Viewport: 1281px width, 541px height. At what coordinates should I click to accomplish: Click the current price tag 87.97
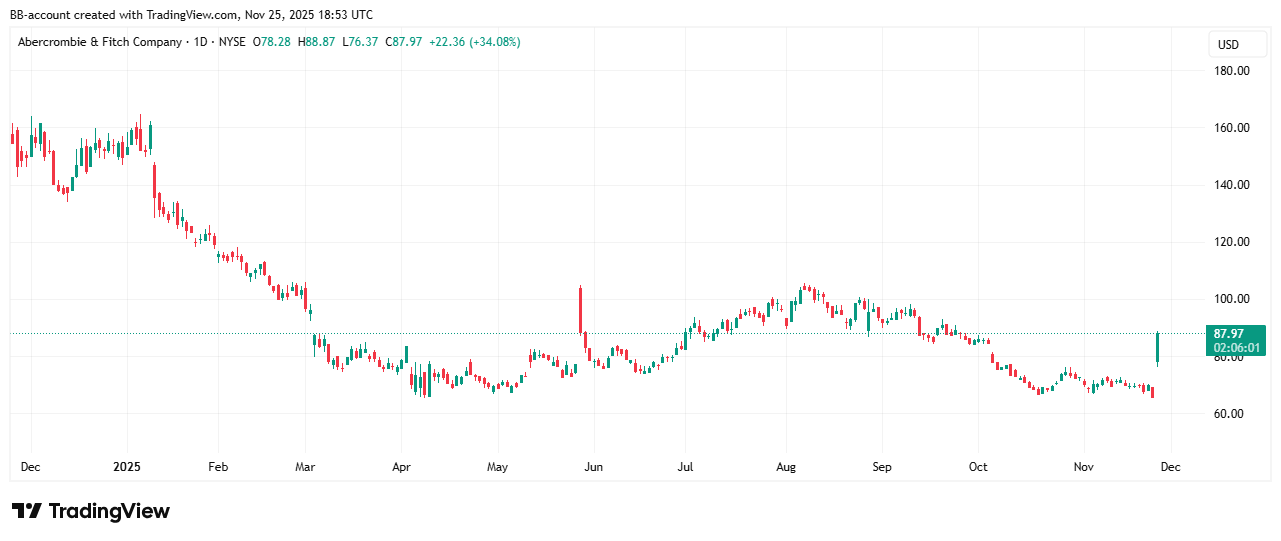[1236, 333]
